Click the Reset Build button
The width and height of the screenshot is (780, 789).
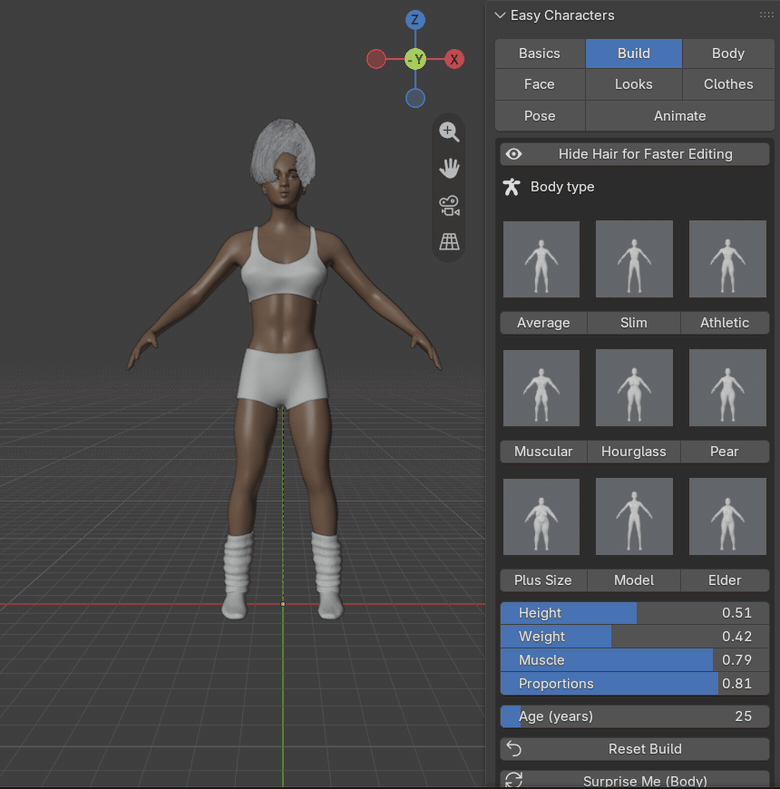point(635,749)
